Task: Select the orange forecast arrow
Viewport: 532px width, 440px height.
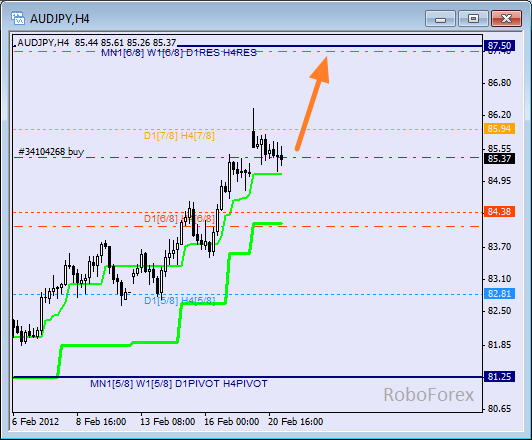Action: point(312,103)
